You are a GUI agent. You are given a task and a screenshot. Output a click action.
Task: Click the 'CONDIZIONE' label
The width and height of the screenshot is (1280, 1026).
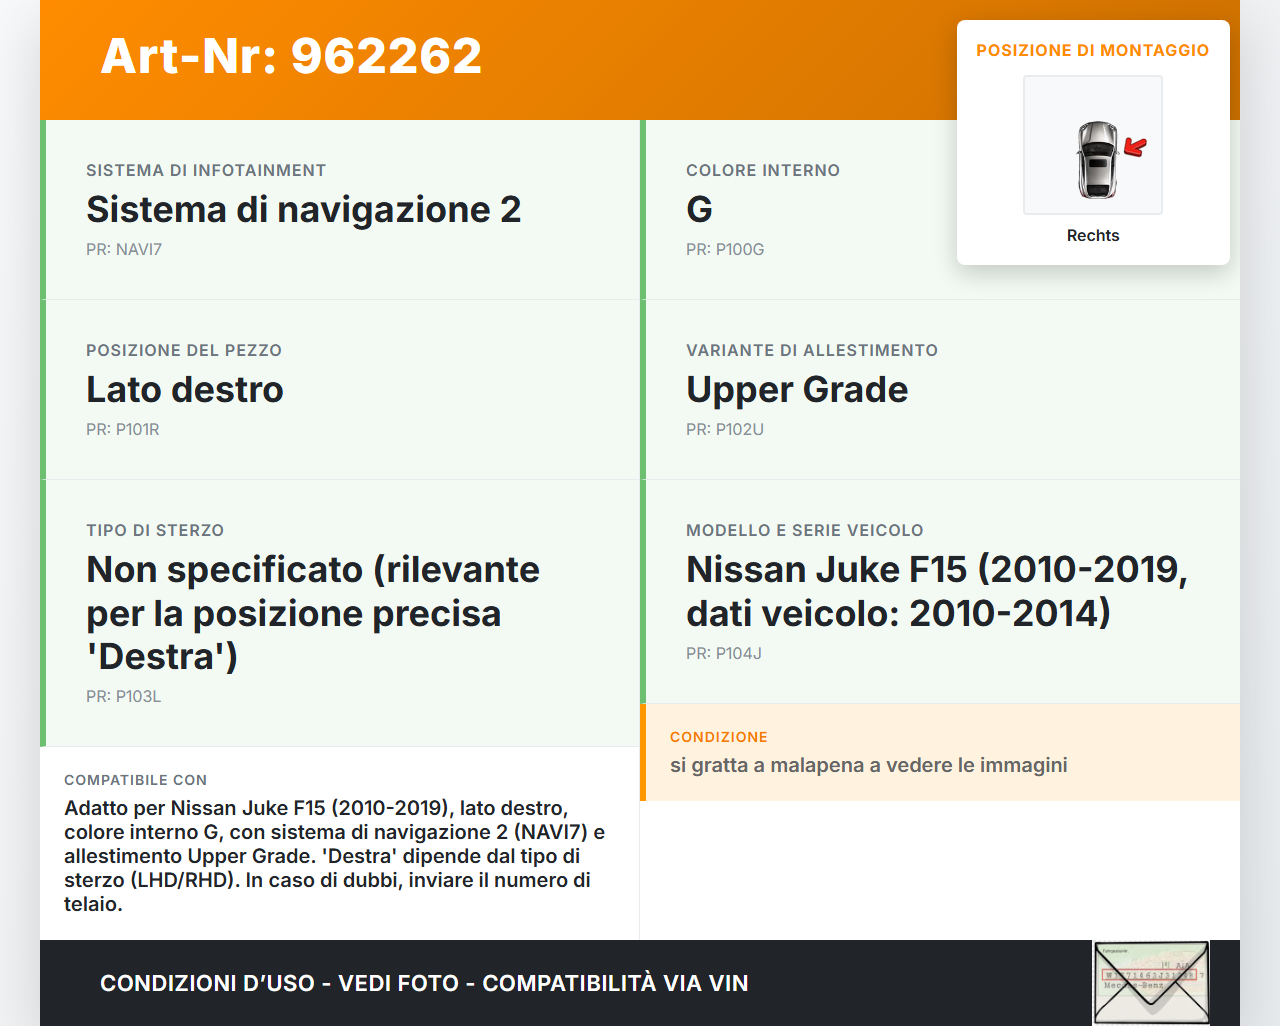[719, 737]
